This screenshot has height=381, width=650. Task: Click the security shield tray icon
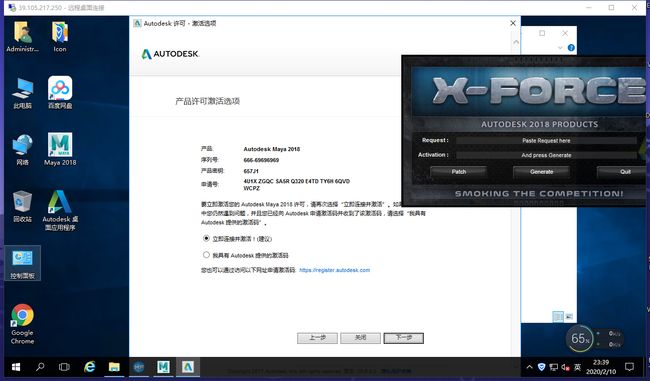[x=541, y=367]
